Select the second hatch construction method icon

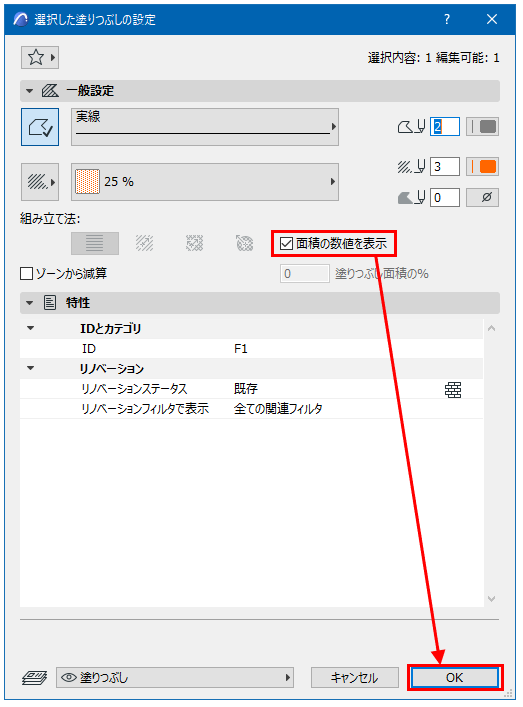point(145,243)
